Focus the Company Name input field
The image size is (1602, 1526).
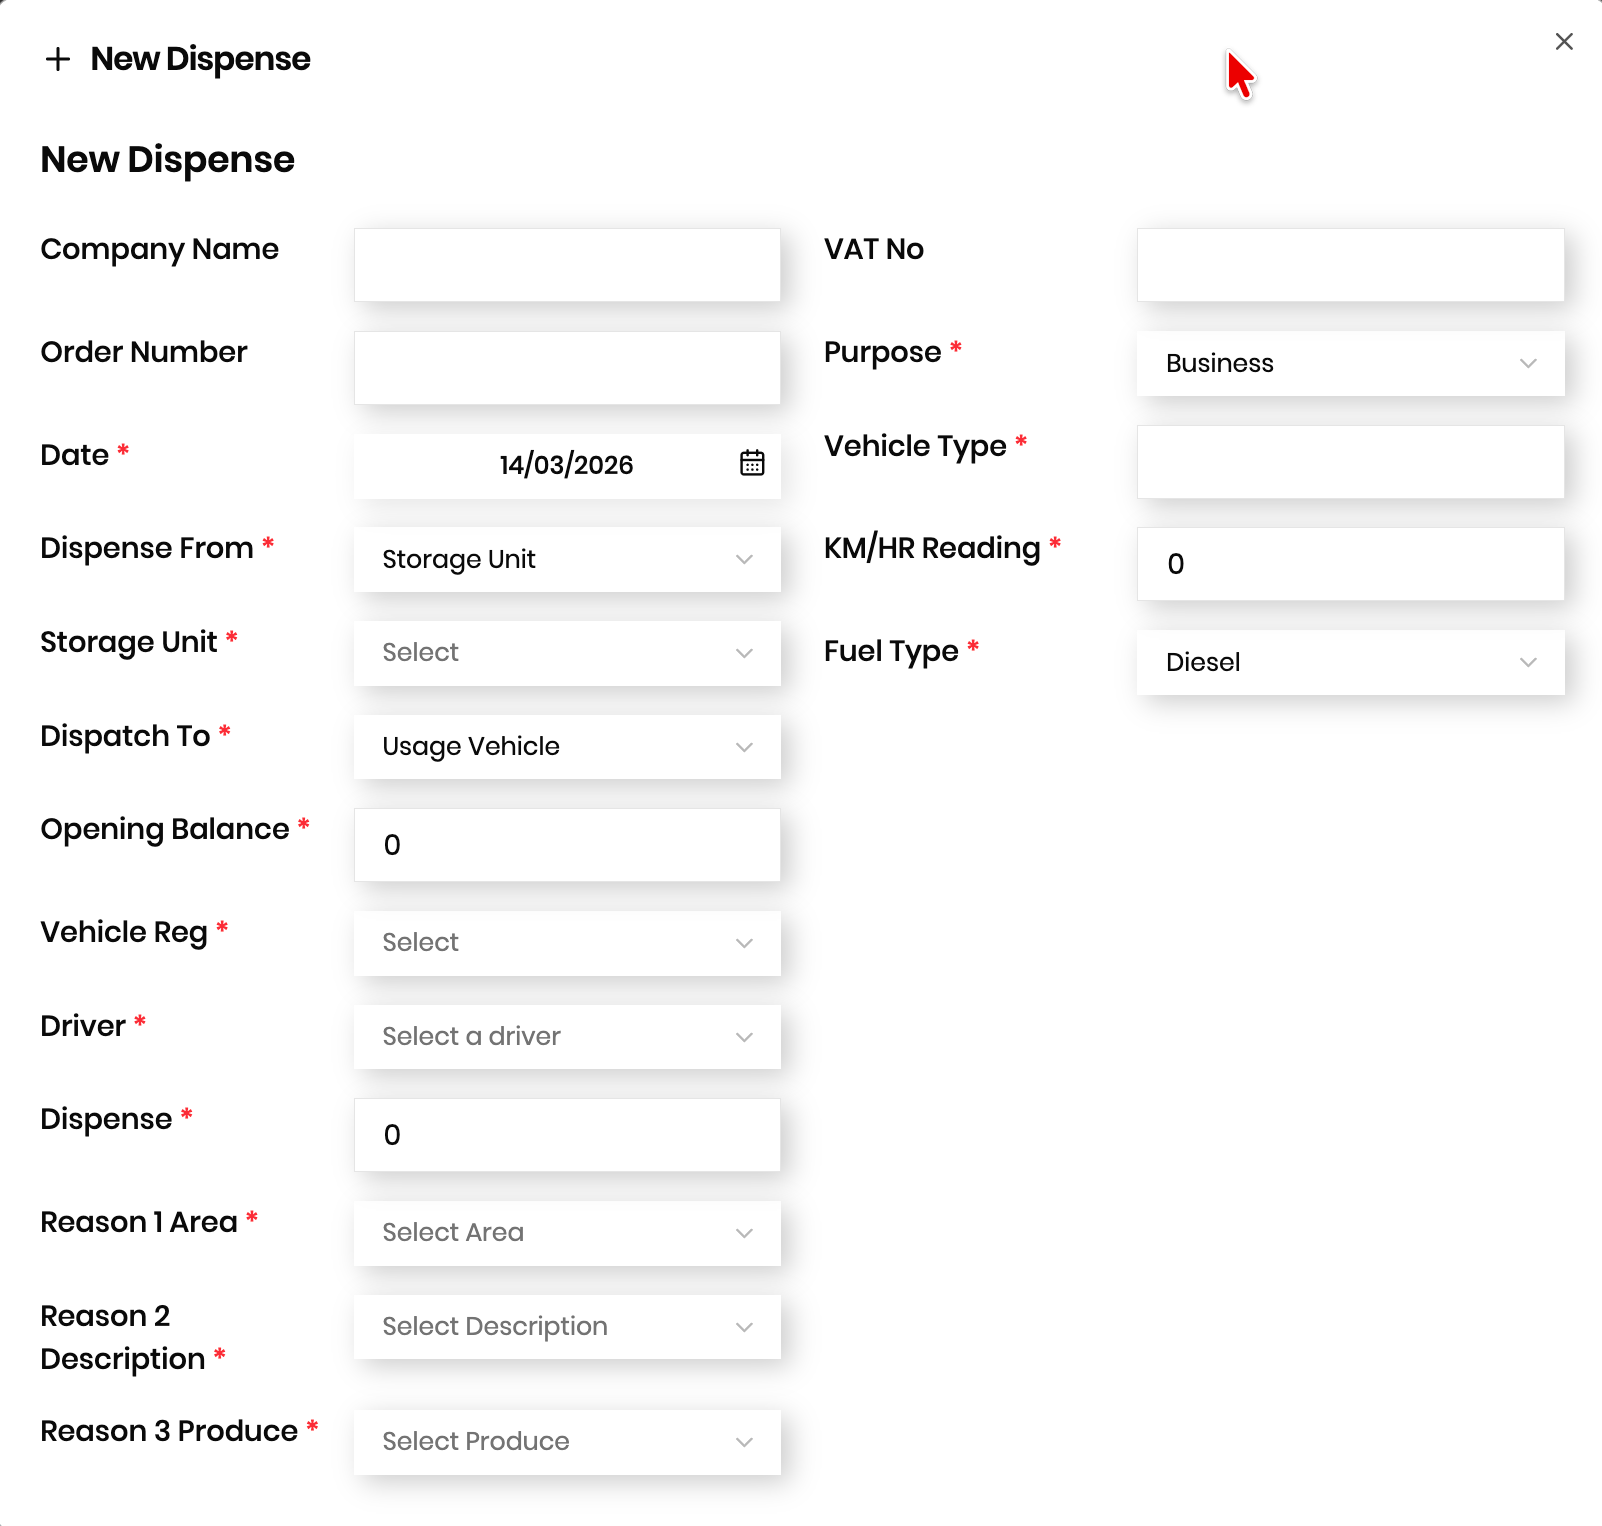tap(567, 265)
